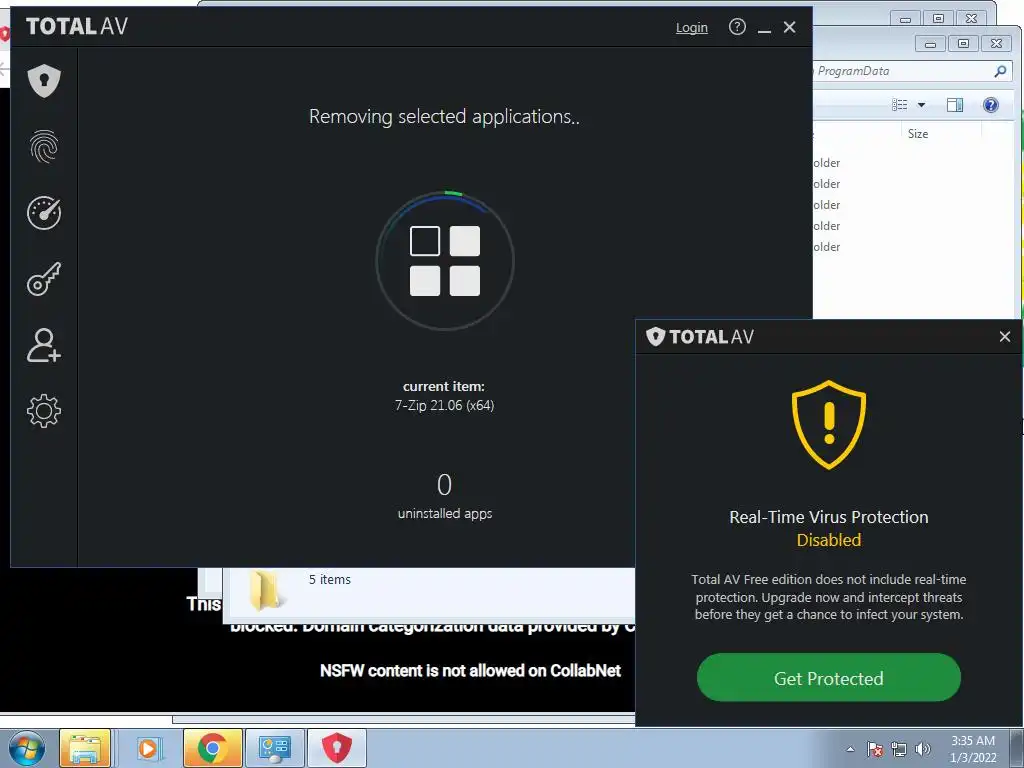Viewport: 1024px width, 768px height.
Task: Open Windows Explorer from taskbar
Action: click(x=85, y=748)
